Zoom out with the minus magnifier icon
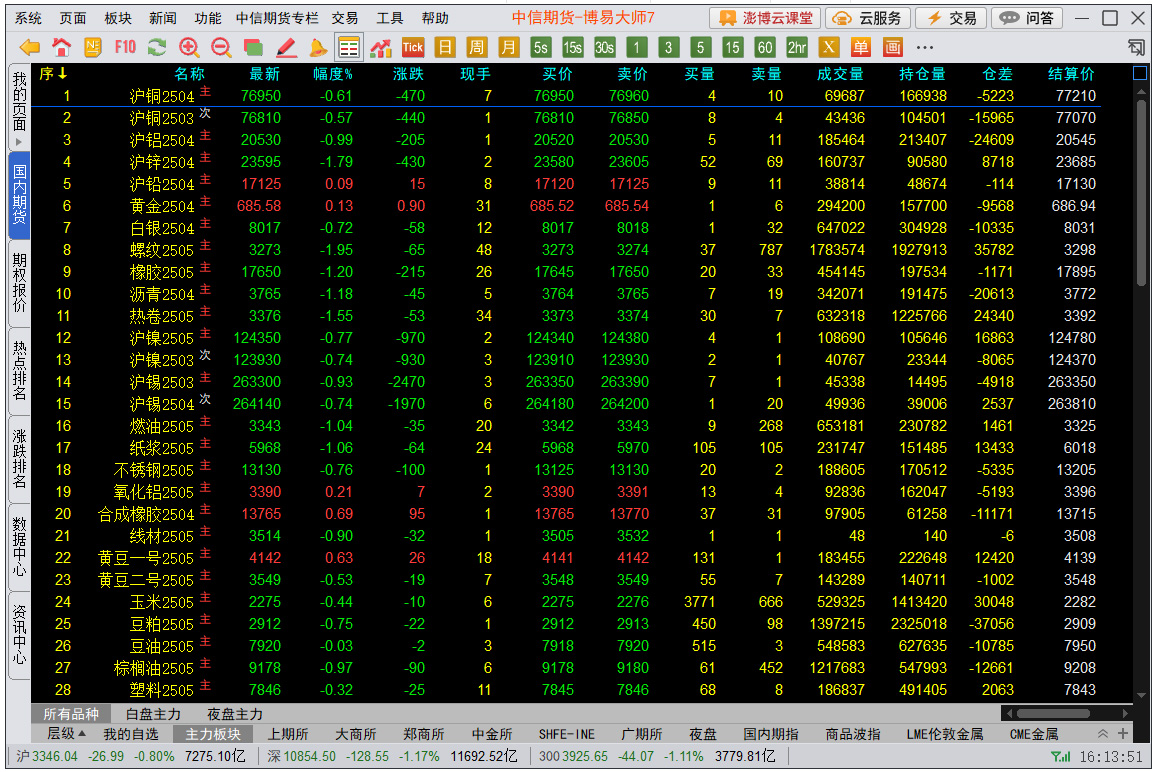Image resolution: width=1158 pixels, height=772 pixels. tap(221, 48)
